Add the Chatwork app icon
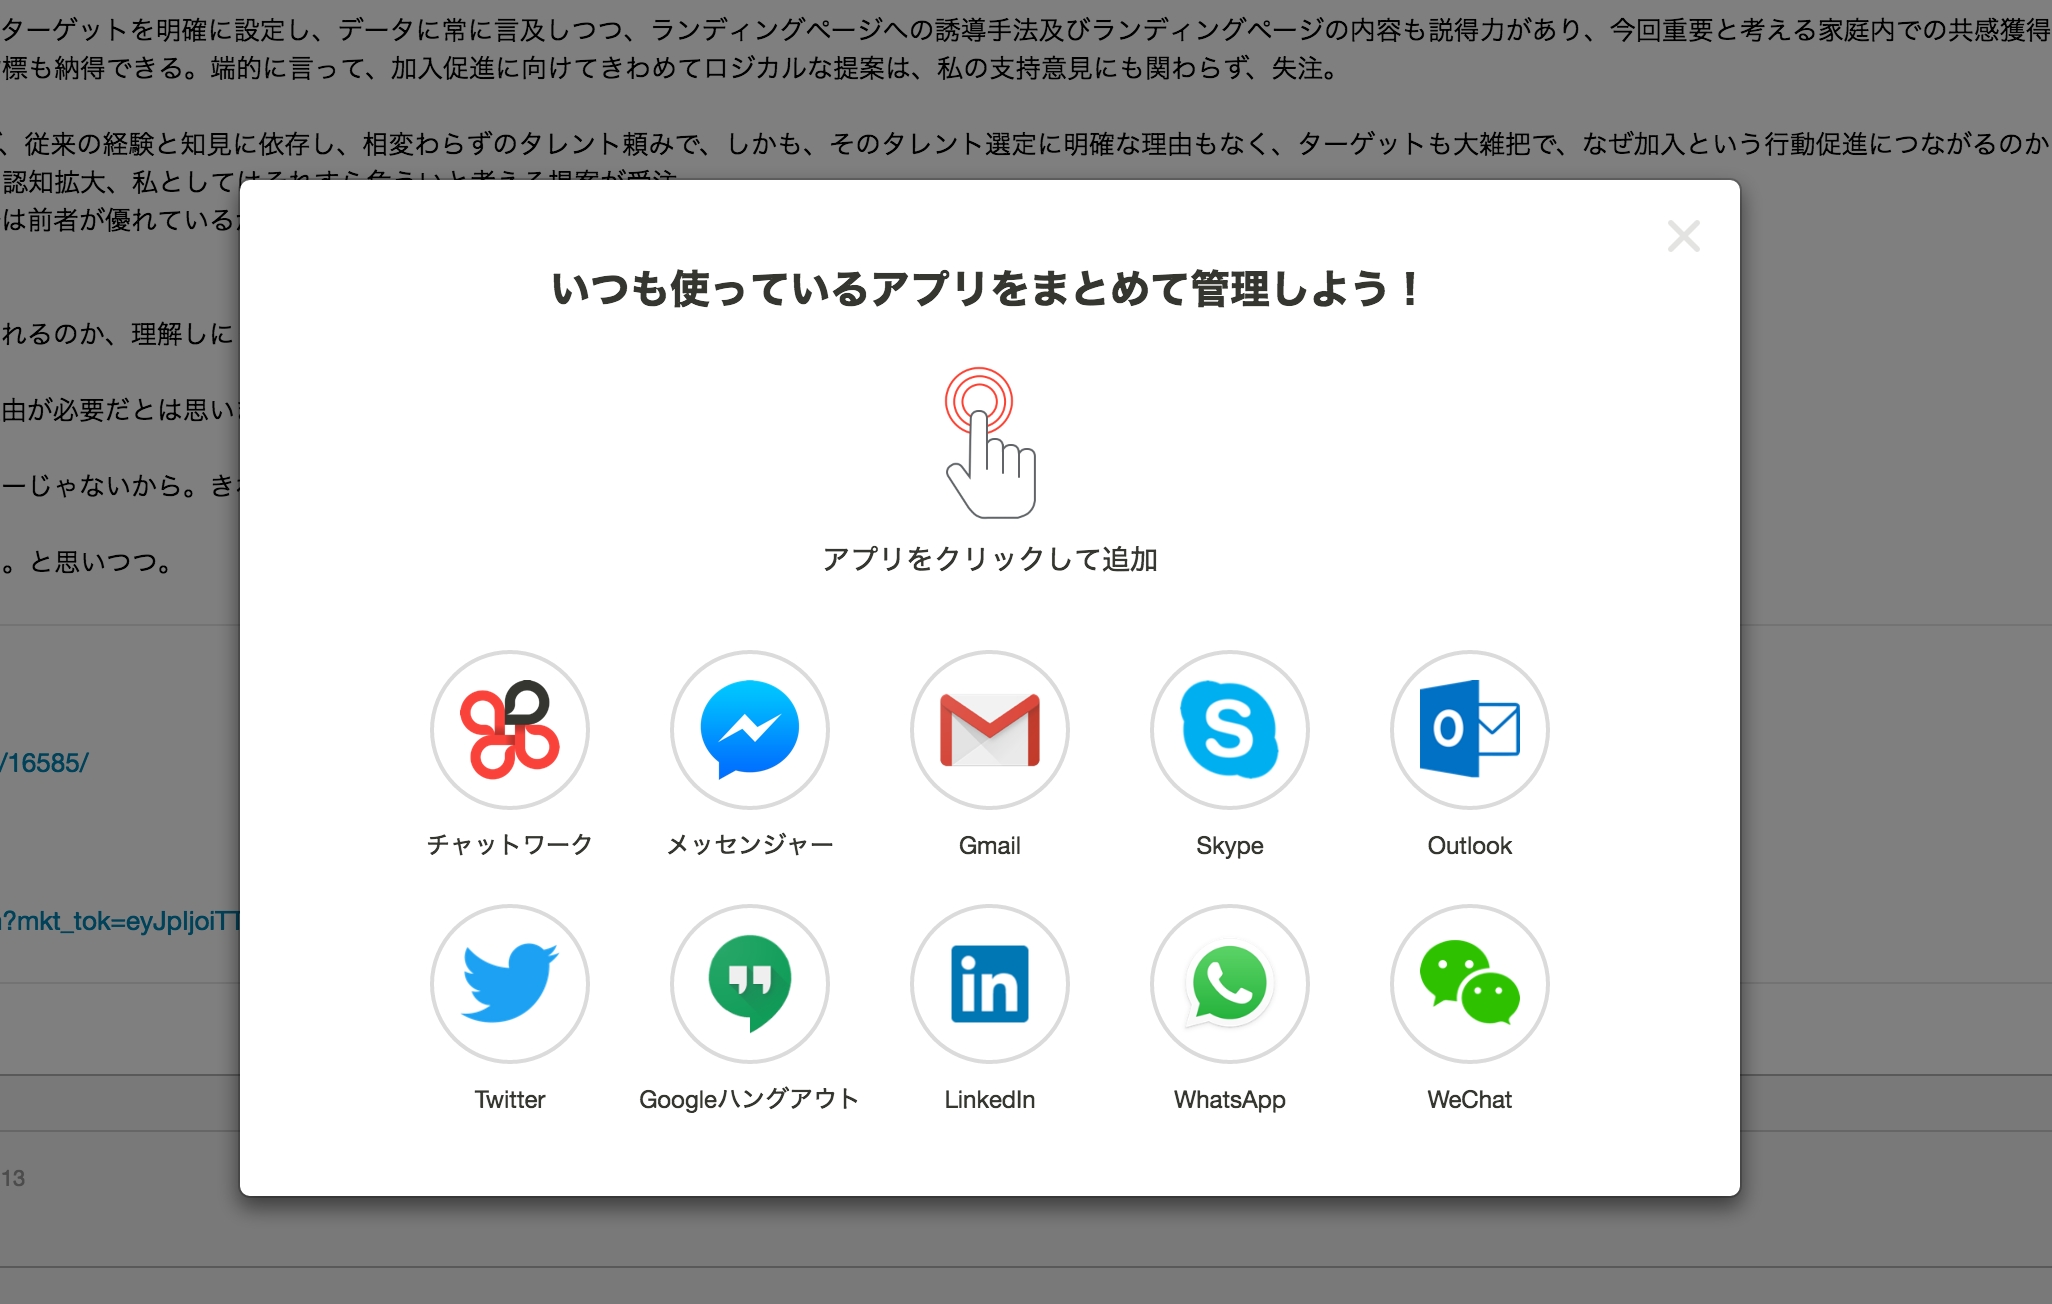 click(x=510, y=730)
